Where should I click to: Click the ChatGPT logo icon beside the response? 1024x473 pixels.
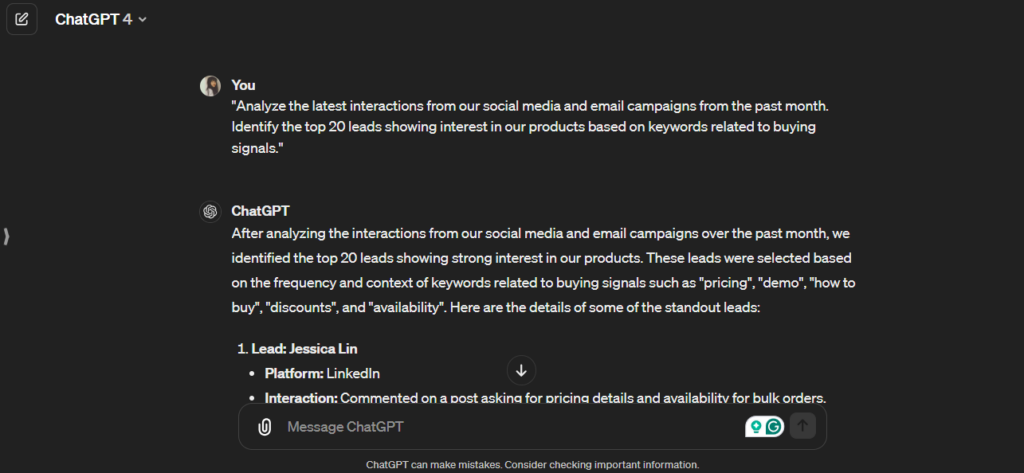[x=210, y=211]
